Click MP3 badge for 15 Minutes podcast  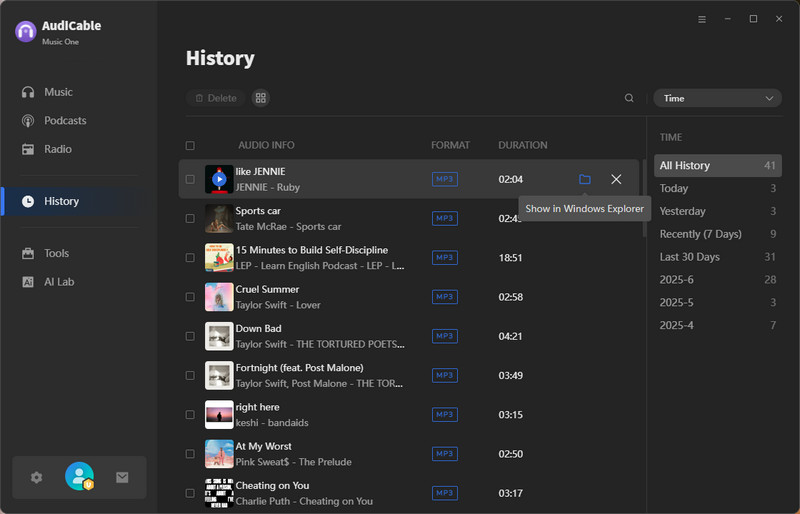(x=445, y=258)
